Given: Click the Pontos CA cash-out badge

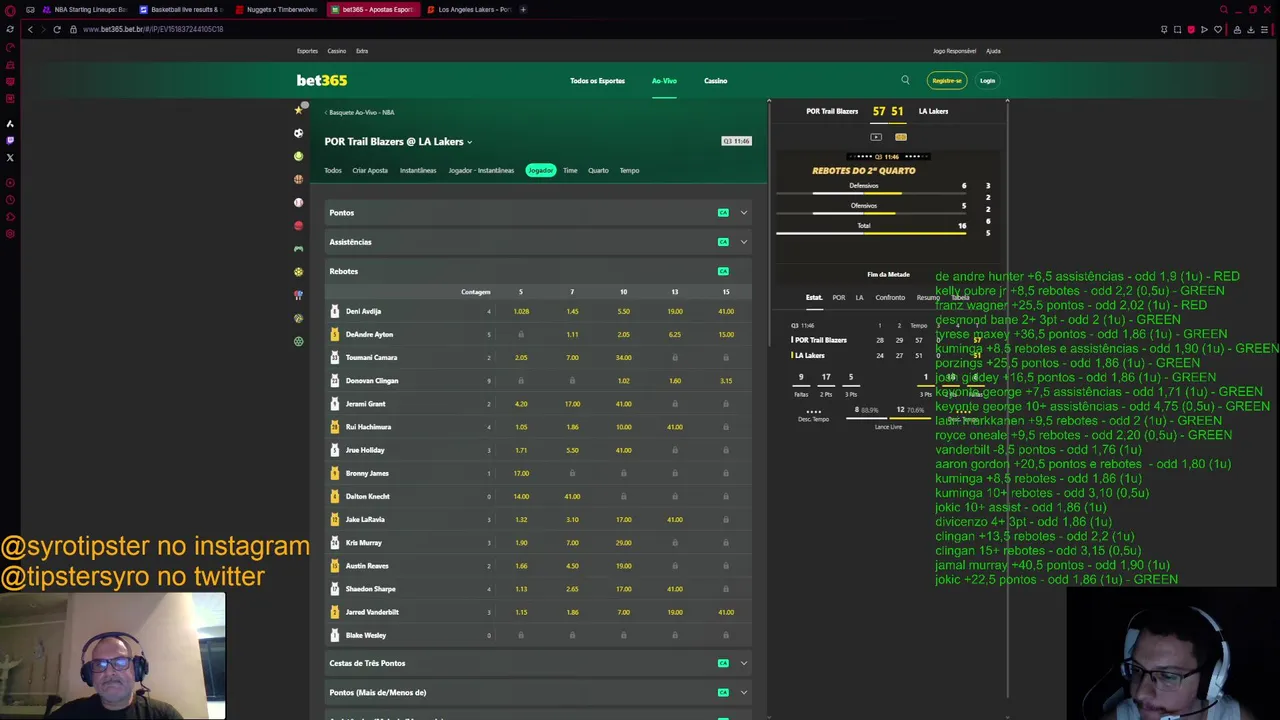Looking at the screenshot, I should 723,213.
